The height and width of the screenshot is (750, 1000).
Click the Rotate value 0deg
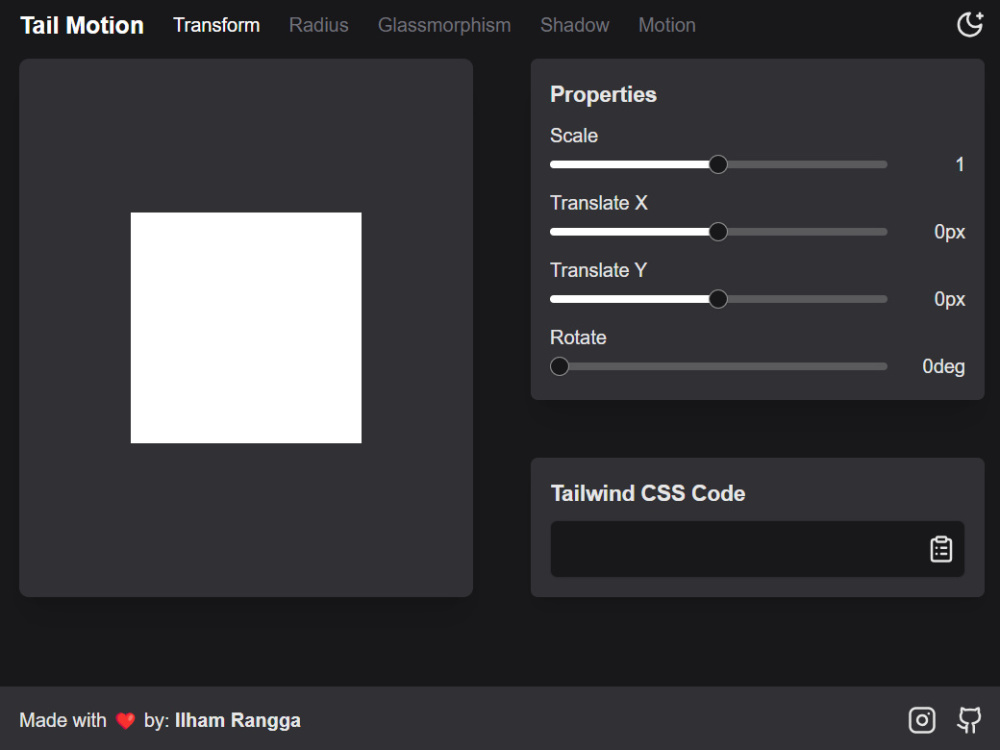tap(943, 367)
